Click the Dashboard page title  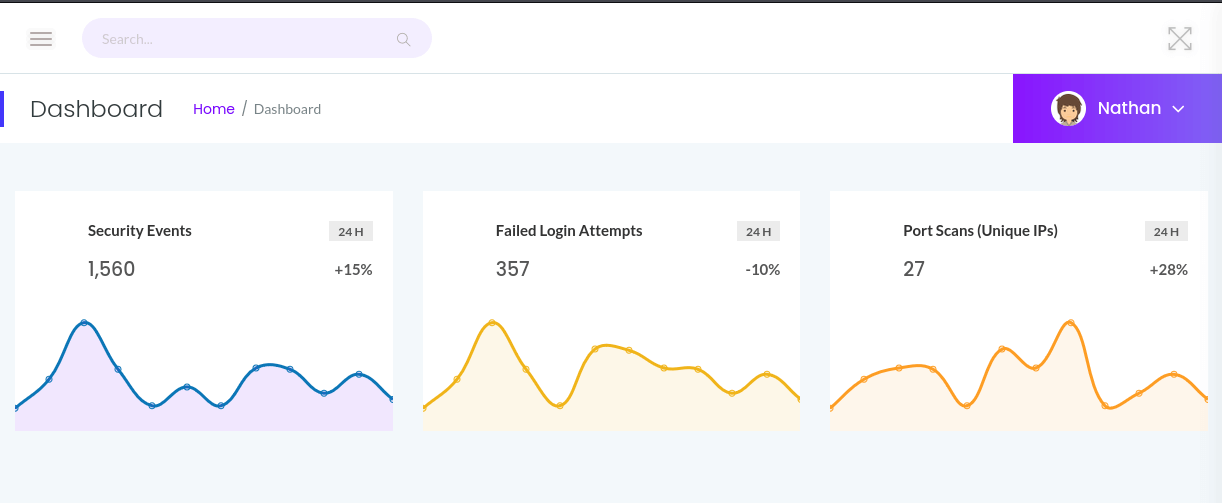tap(96, 109)
